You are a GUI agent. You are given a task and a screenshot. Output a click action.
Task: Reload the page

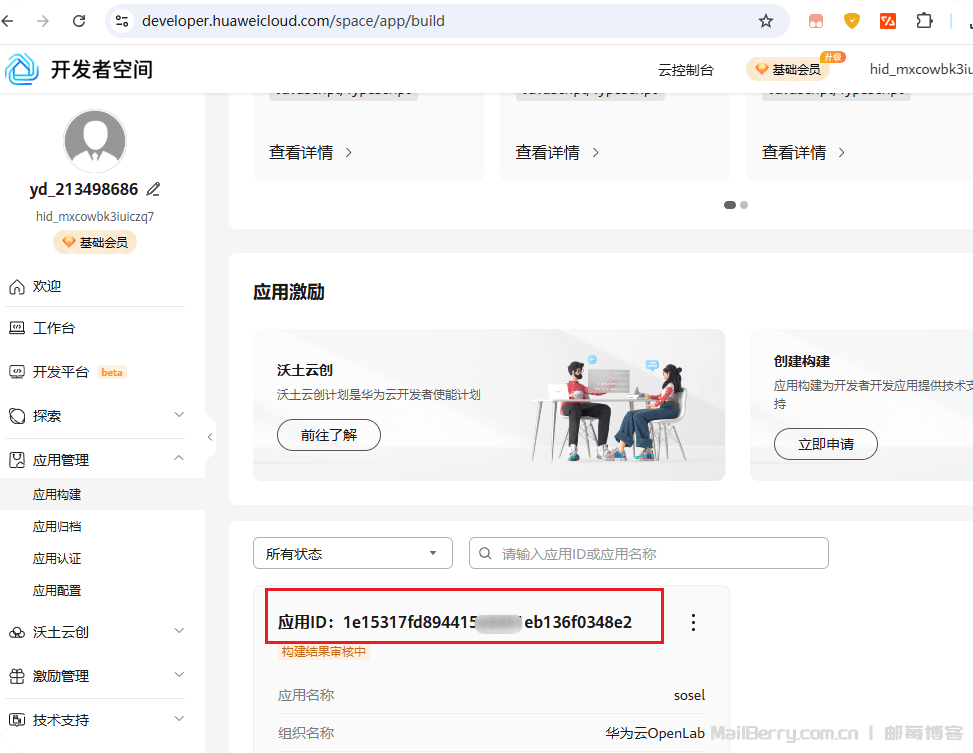[x=78, y=21]
